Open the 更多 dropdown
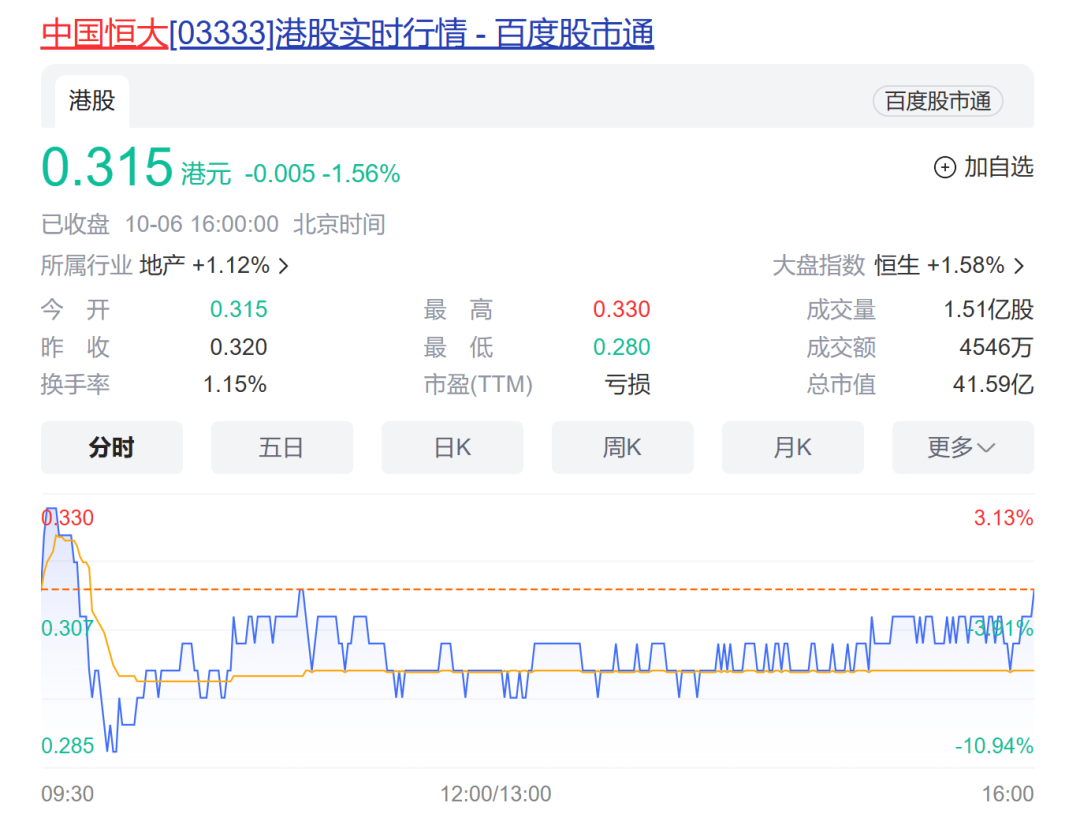The image size is (1080, 814). [963, 448]
